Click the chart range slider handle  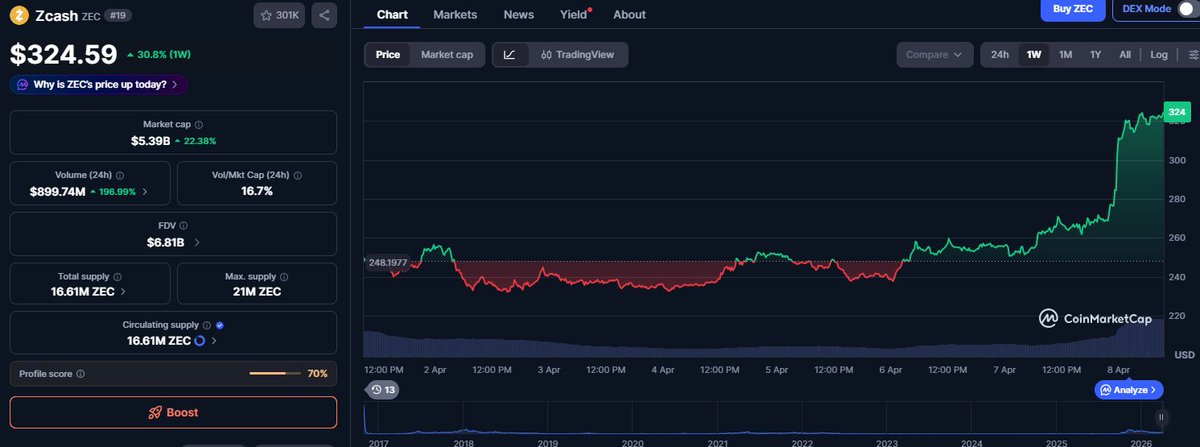(x=1161, y=417)
